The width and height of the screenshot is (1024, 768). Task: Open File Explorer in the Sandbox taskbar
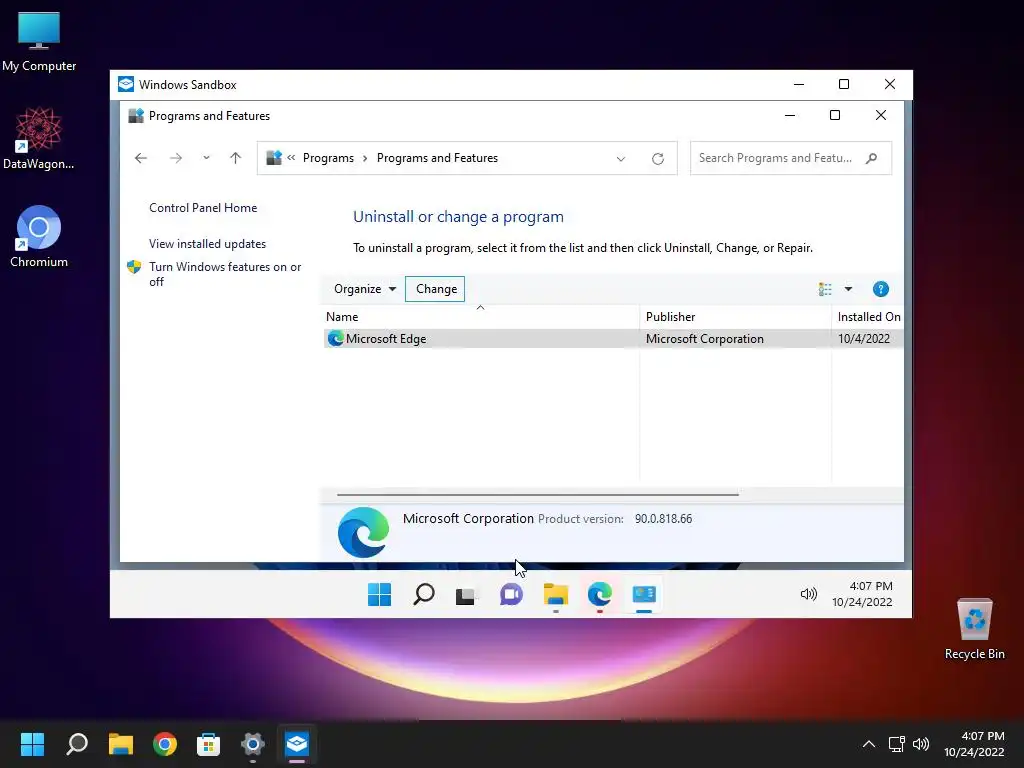coord(556,594)
